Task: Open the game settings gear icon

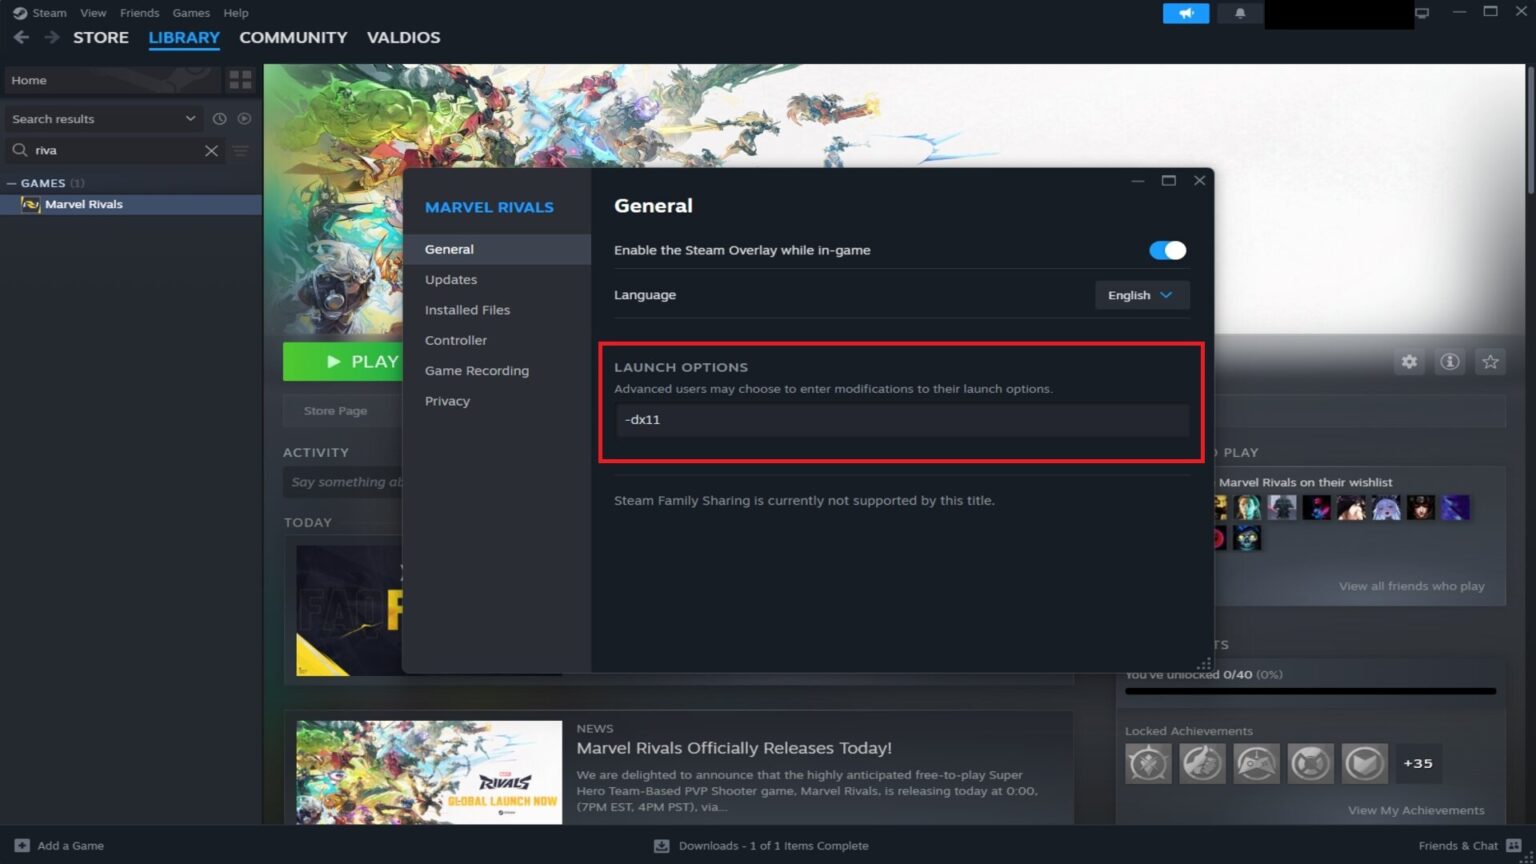Action: pos(1409,361)
